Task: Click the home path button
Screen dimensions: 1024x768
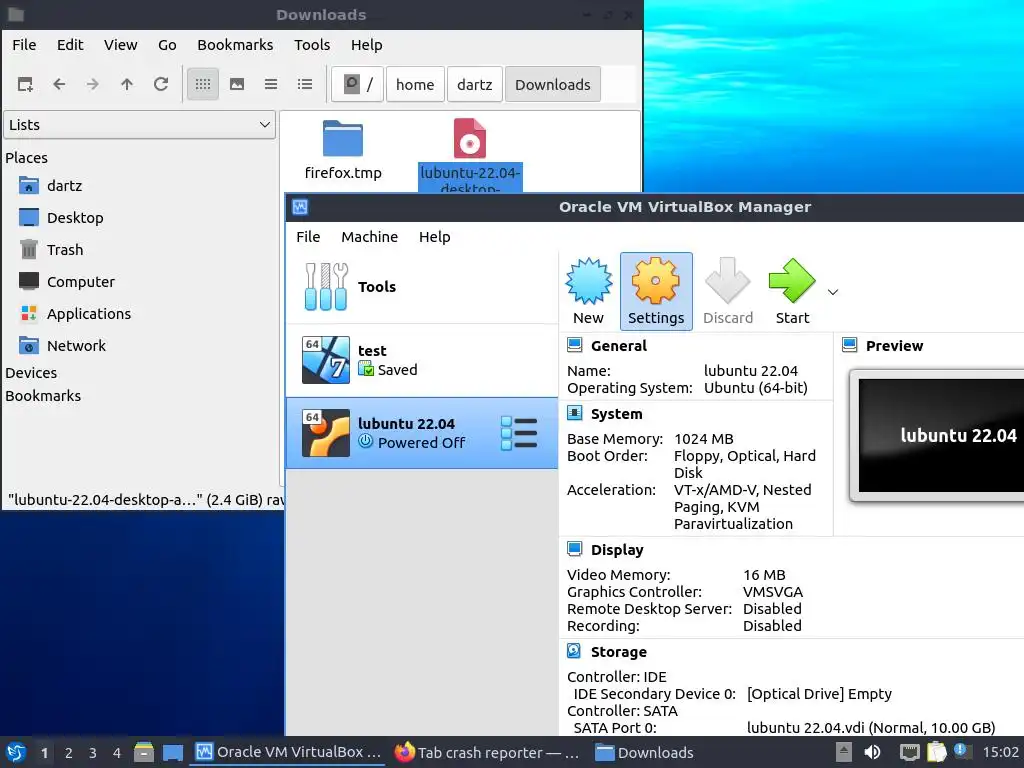Action: [x=415, y=84]
